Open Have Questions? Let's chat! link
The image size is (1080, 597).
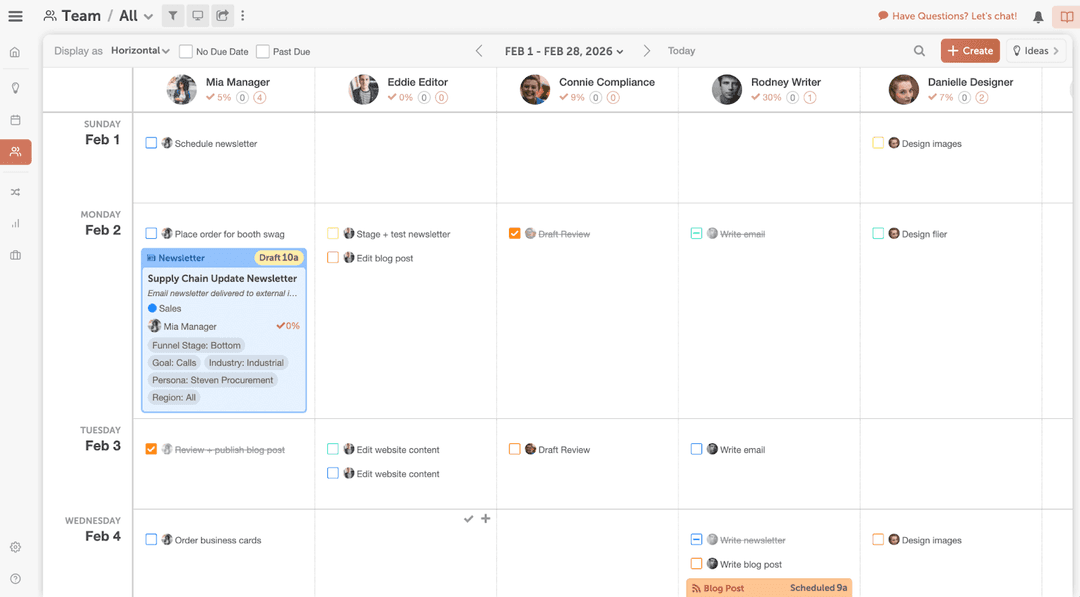pos(948,16)
